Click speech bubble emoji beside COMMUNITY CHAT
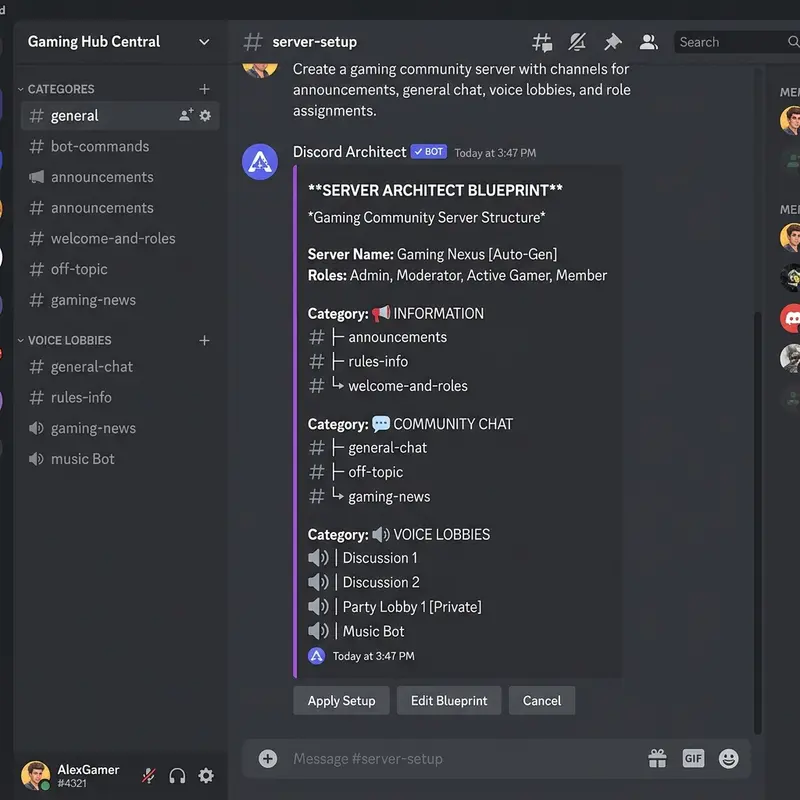The height and width of the screenshot is (800, 800). pyautogui.click(x=381, y=424)
